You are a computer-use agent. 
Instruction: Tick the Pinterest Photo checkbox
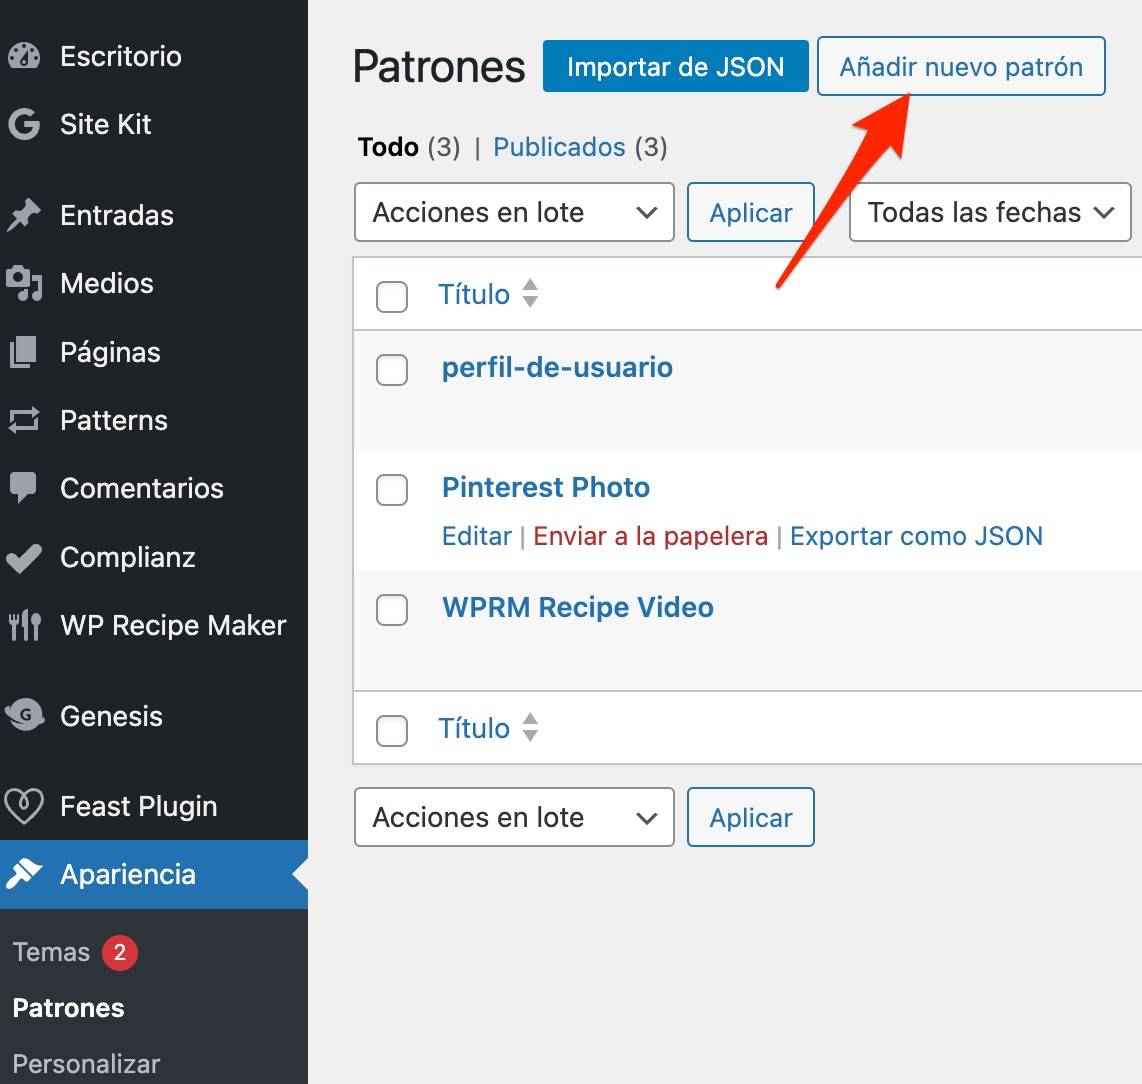(x=392, y=490)
